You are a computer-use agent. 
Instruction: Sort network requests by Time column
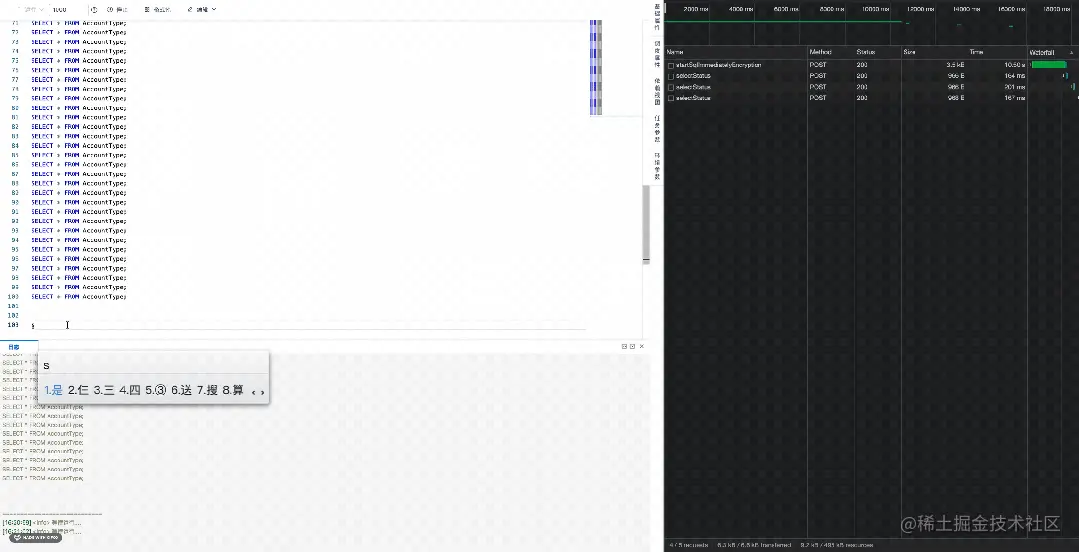(996, 52)
